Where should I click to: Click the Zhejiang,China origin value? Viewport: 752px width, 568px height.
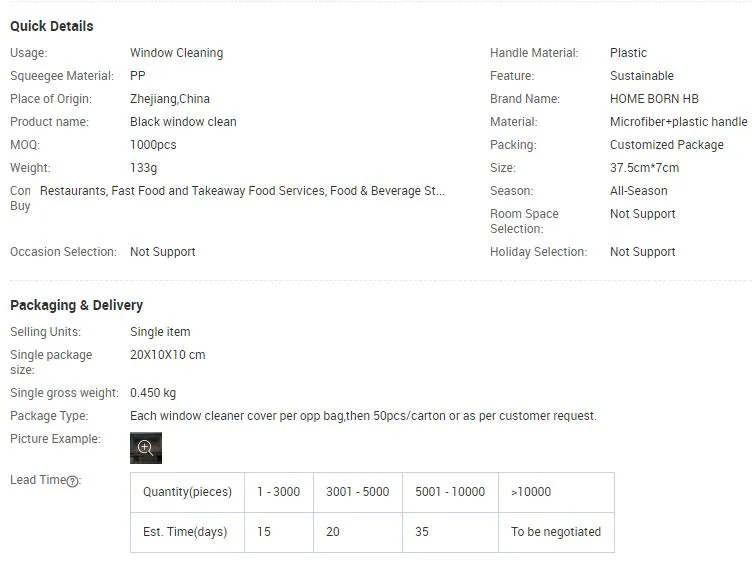(170, 99)
